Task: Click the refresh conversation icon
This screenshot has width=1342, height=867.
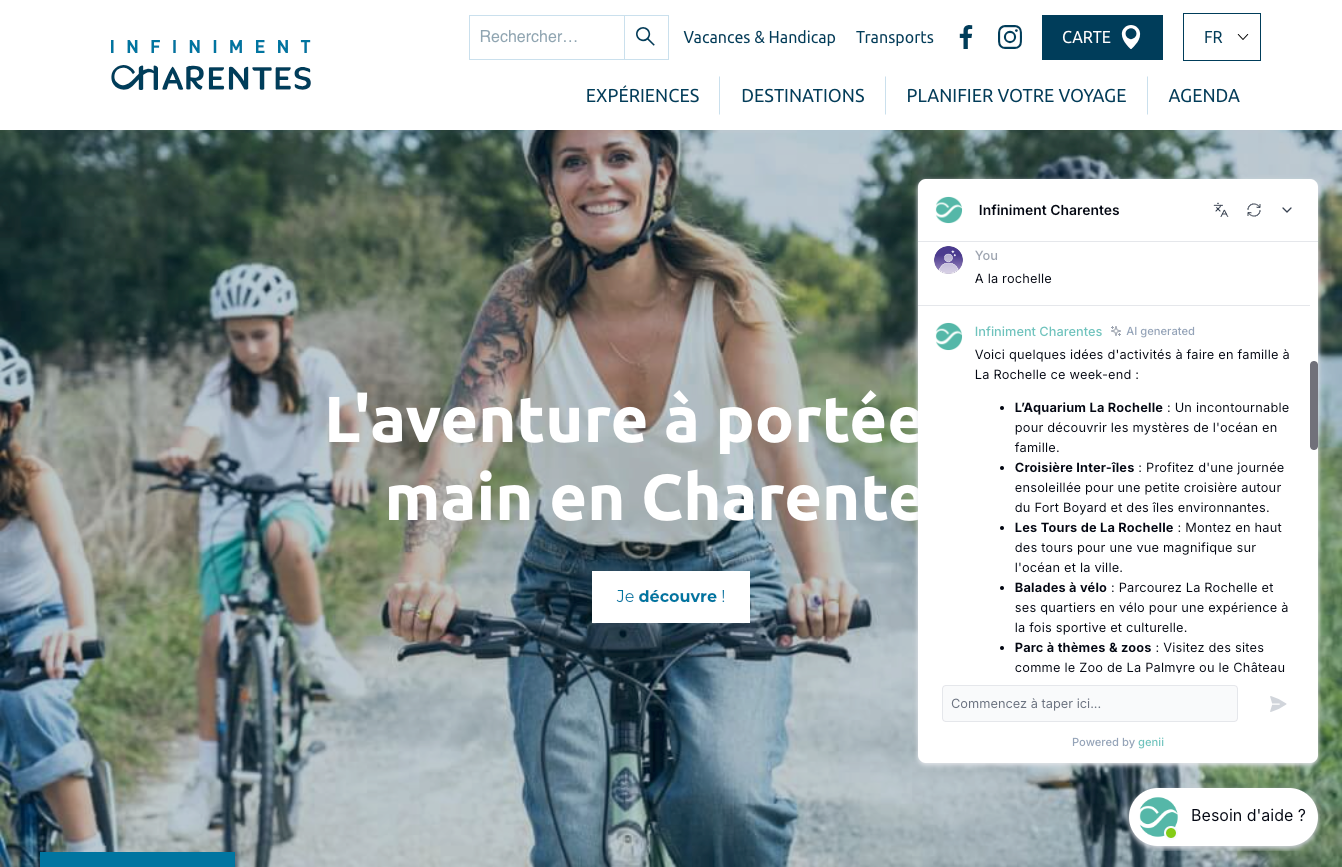Action: click(1254, 210)
